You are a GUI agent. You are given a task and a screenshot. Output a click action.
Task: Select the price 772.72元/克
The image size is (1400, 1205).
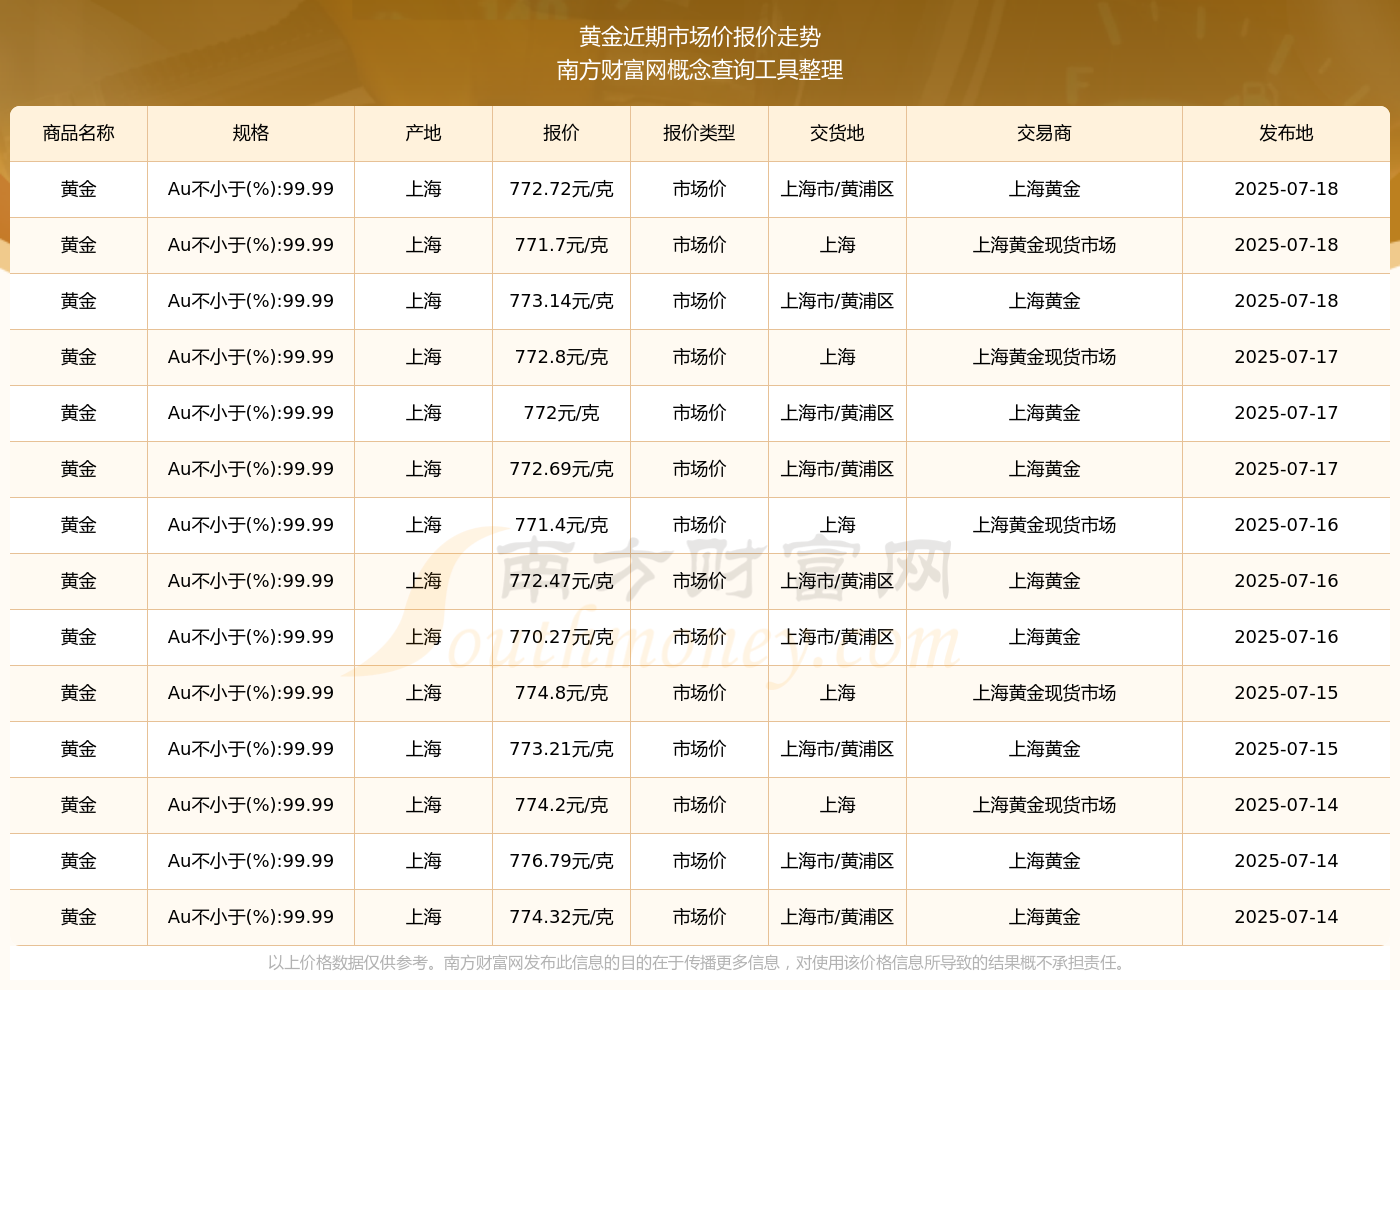562,189
